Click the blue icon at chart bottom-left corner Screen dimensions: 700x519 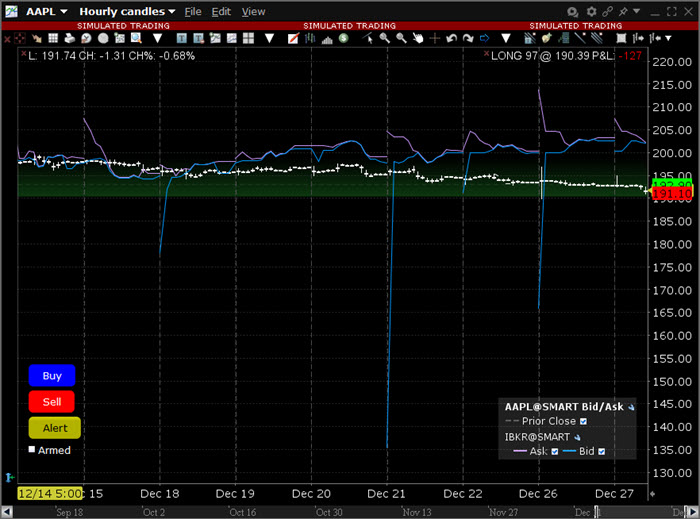click(9, 478)
